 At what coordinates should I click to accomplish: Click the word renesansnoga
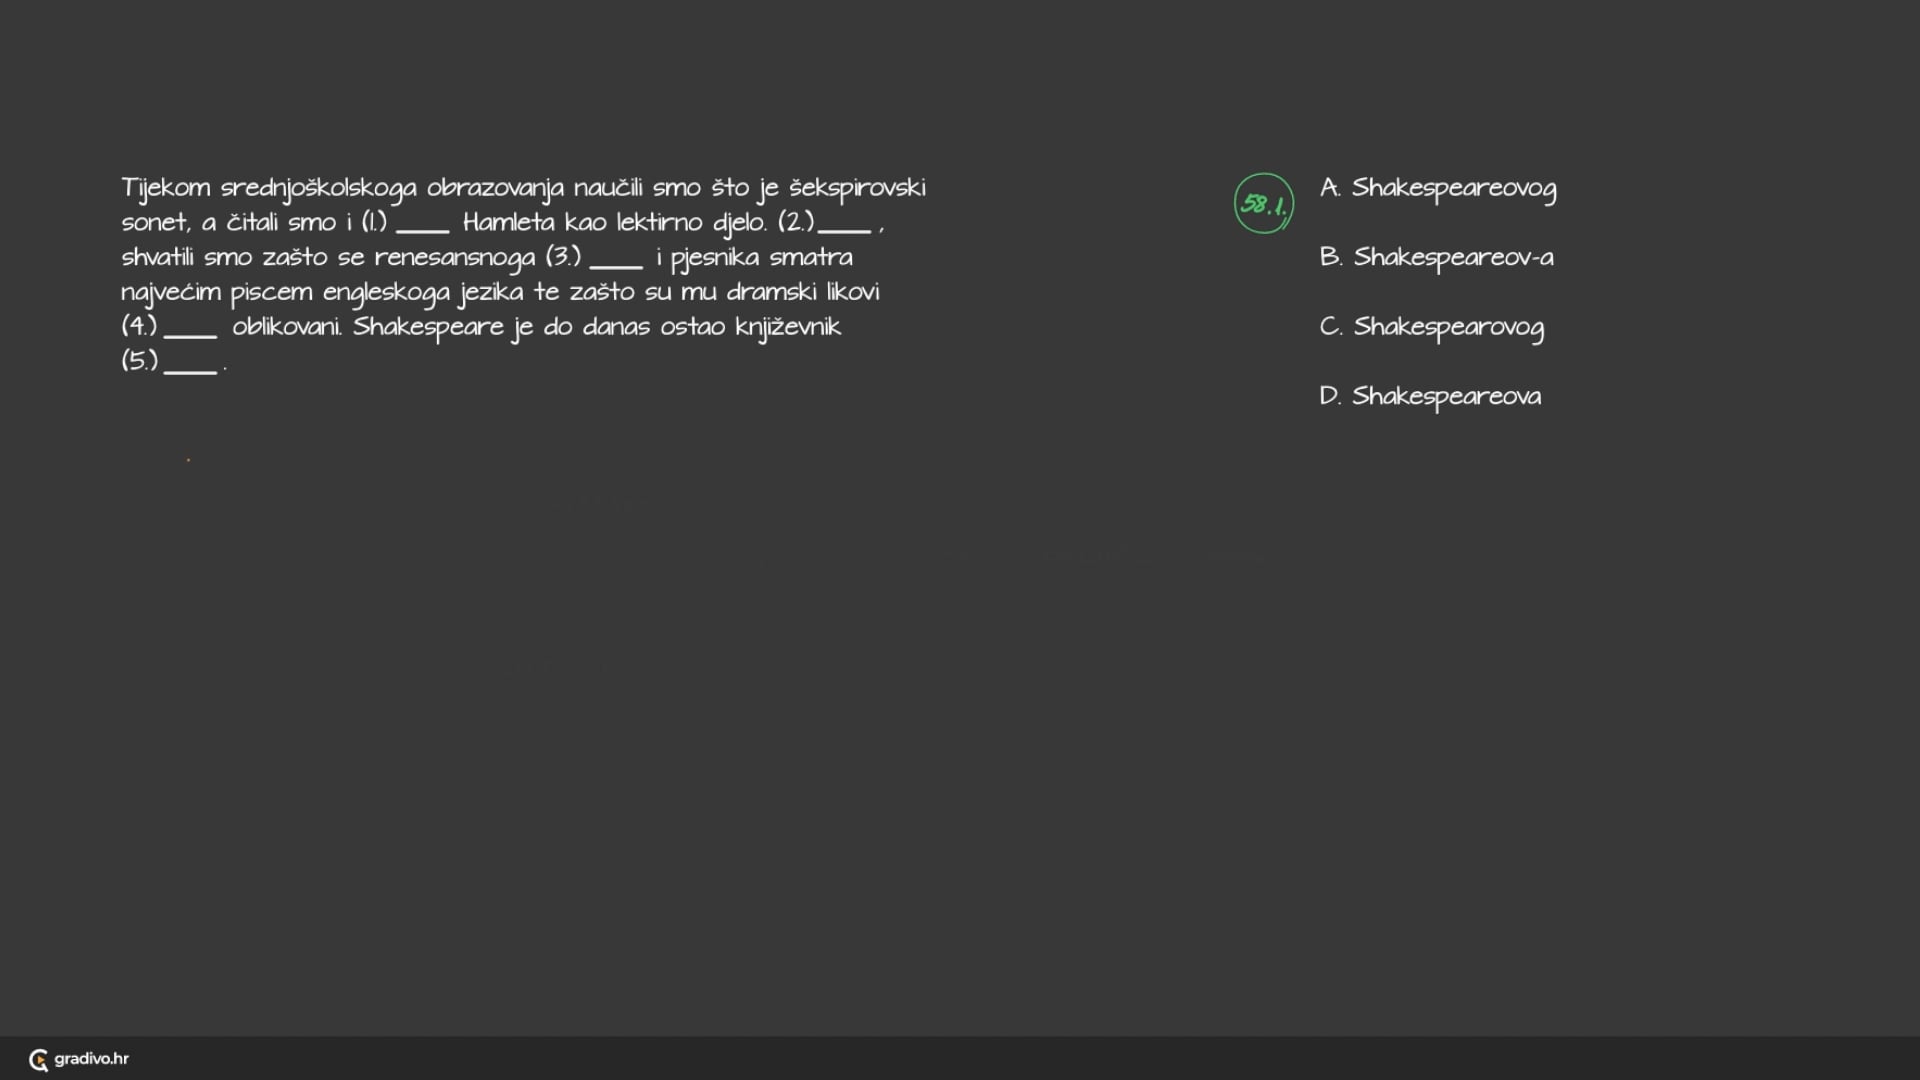[455, 258]
